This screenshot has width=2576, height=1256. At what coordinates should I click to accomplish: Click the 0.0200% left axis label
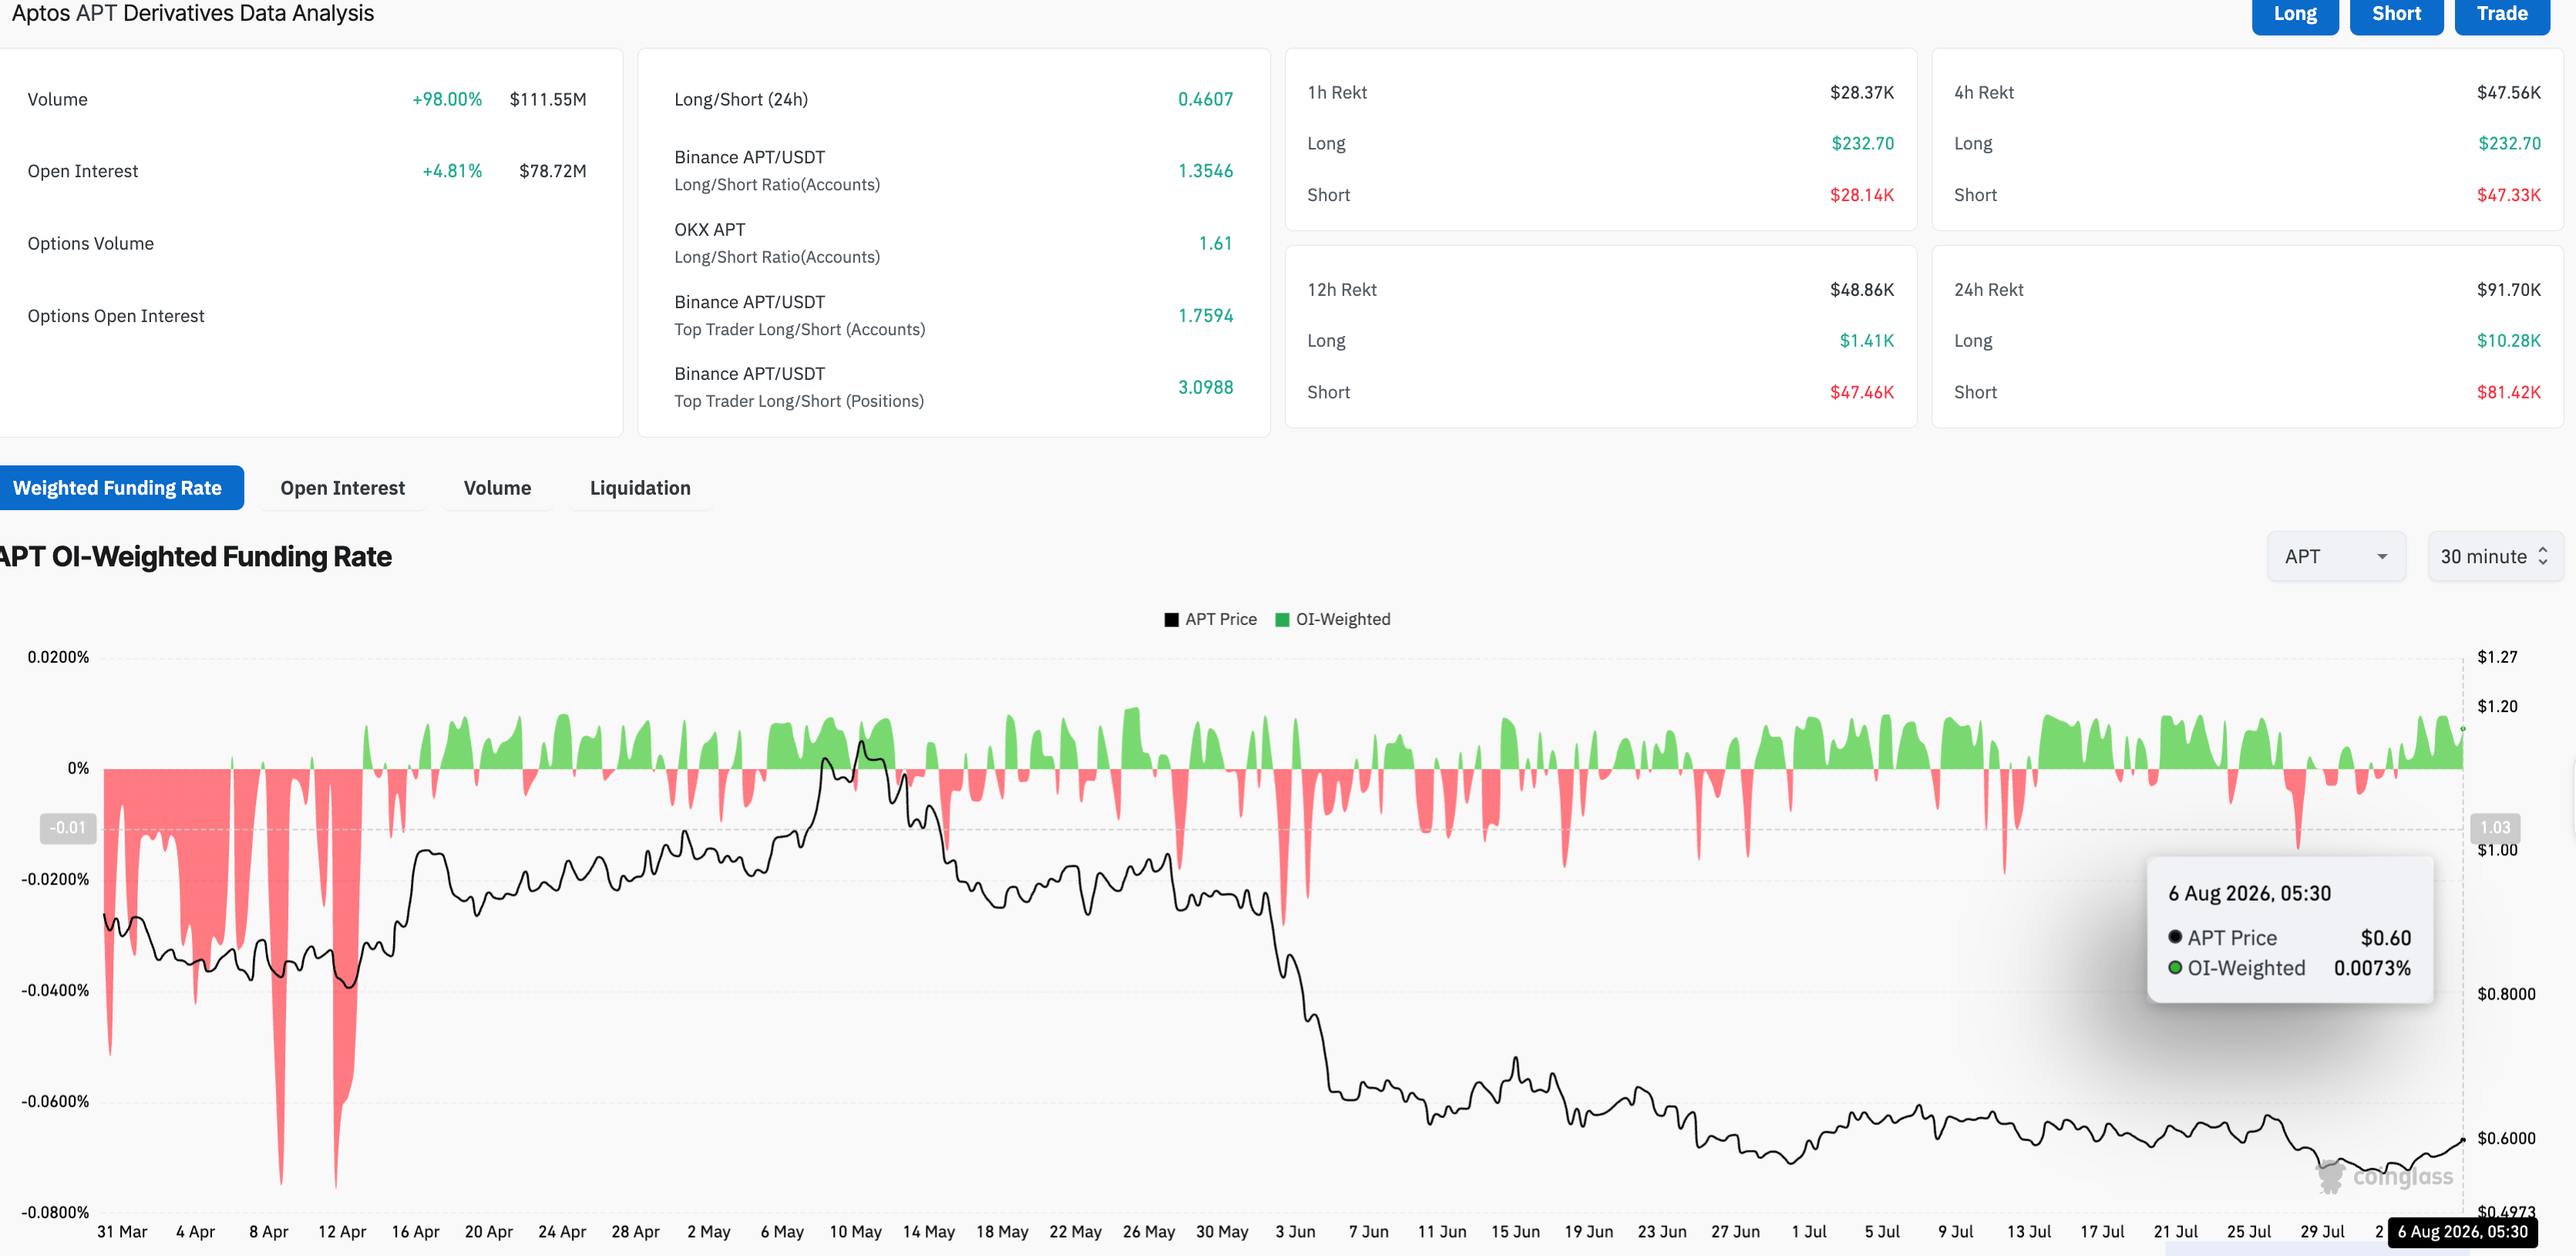tap(58, 657)
